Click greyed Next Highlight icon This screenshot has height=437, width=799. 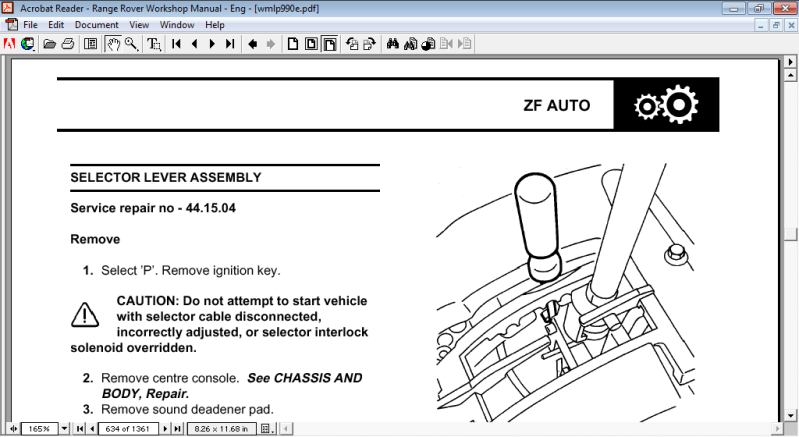464,44
